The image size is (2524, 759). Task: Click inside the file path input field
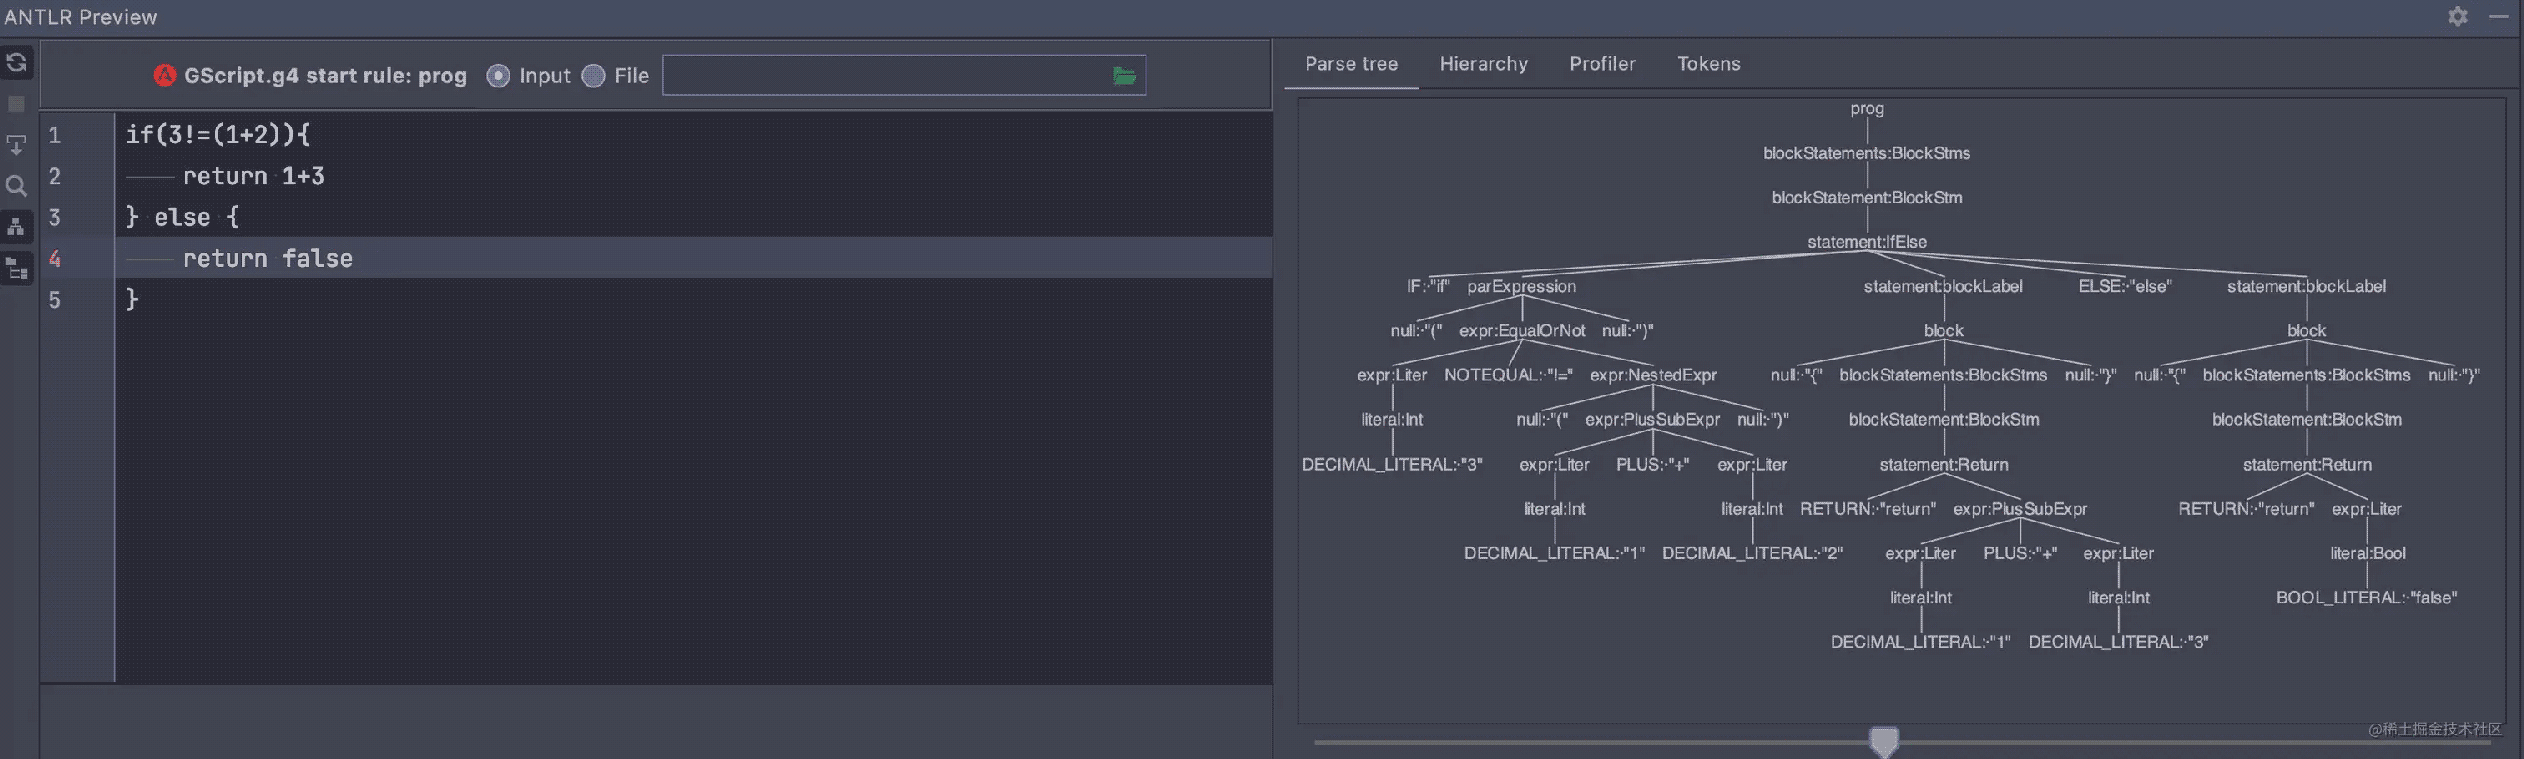(885, 76)
